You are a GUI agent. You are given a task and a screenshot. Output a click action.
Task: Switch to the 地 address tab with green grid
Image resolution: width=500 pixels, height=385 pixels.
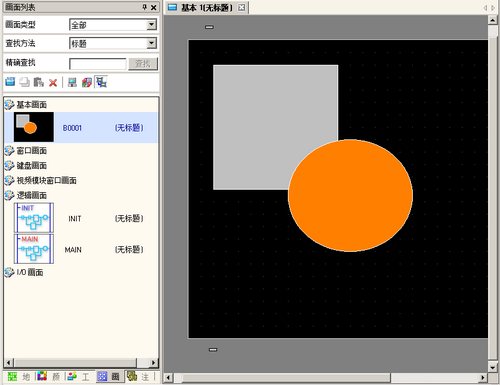[x=19, y=377]
